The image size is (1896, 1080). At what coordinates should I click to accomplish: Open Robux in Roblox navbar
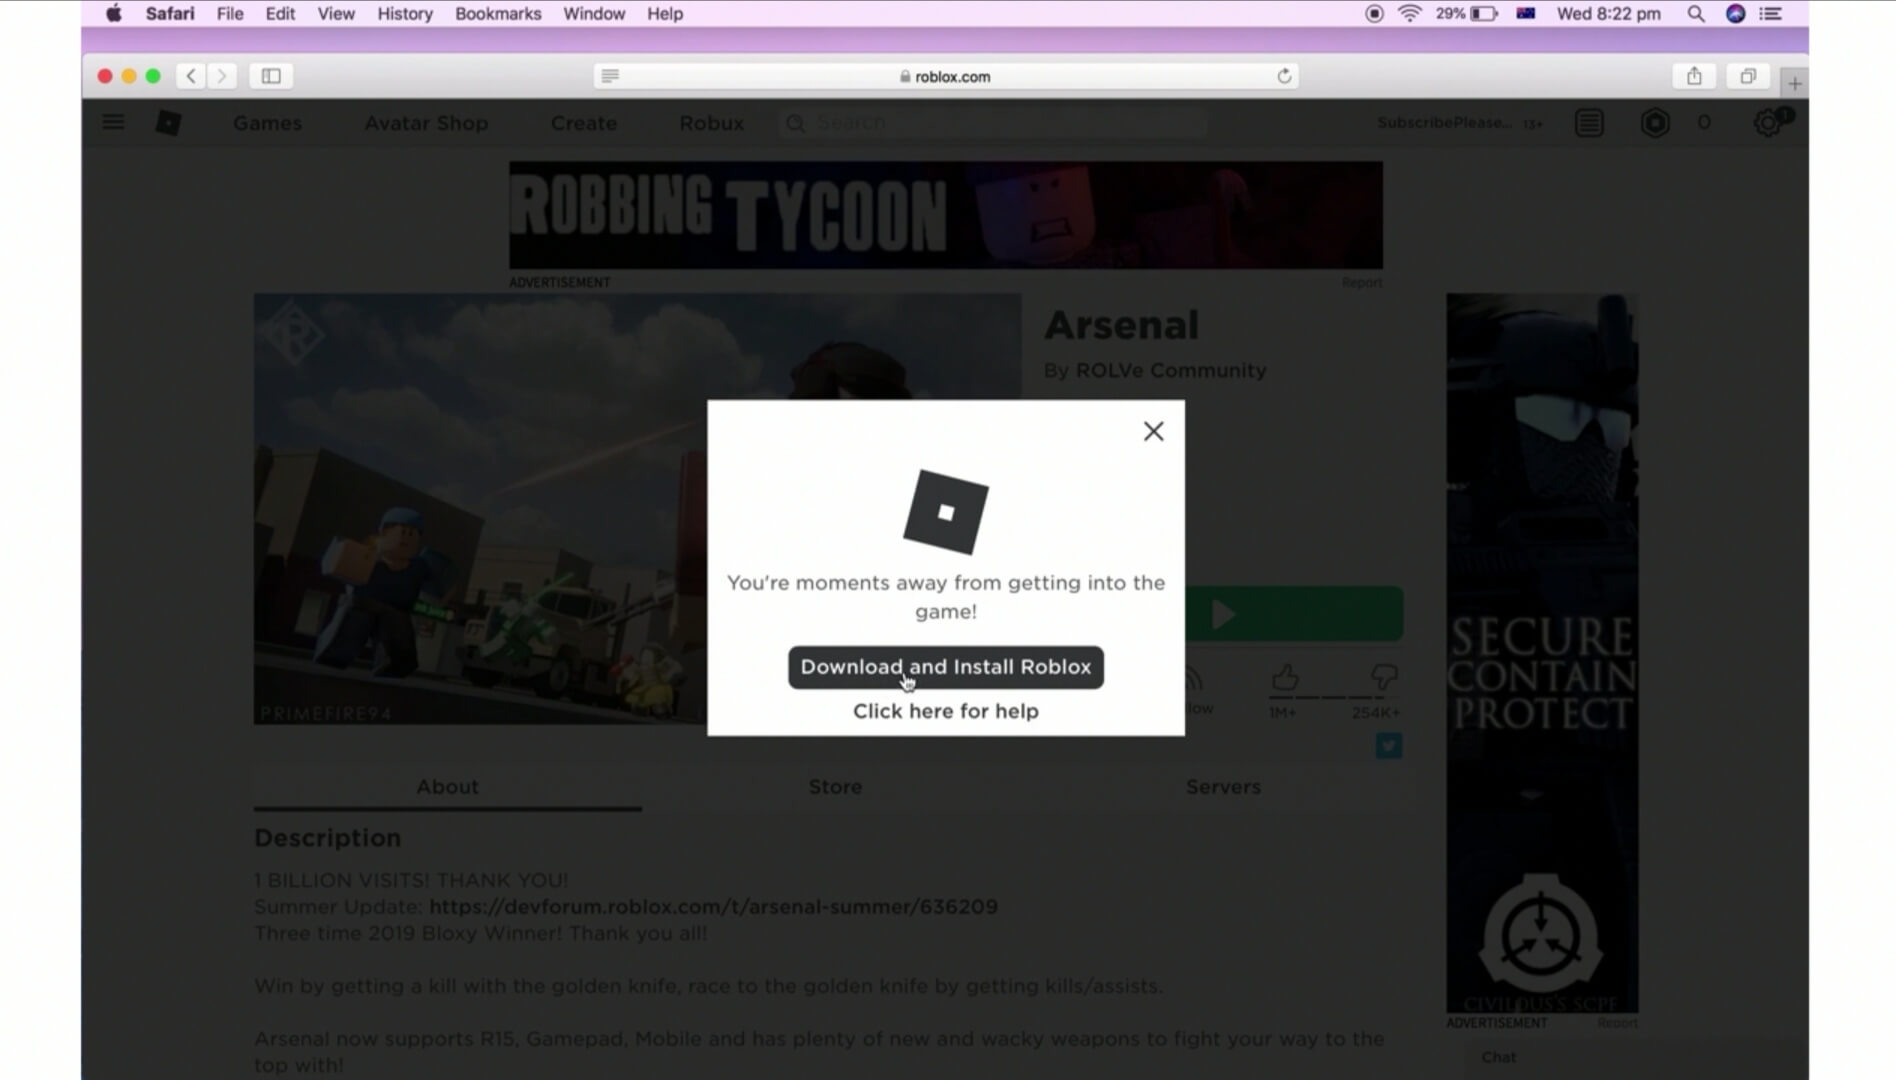pyautogui.click(x=711, y=123)
